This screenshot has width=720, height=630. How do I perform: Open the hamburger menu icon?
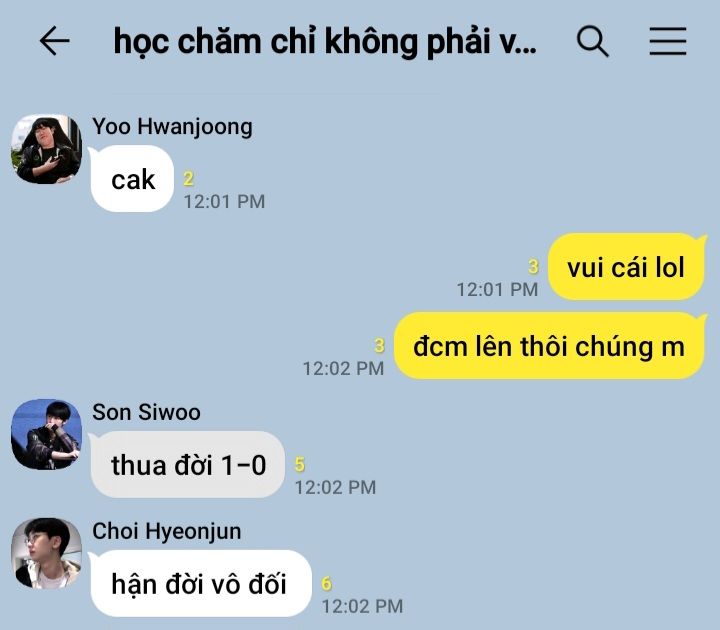click(x=668, y=41)
